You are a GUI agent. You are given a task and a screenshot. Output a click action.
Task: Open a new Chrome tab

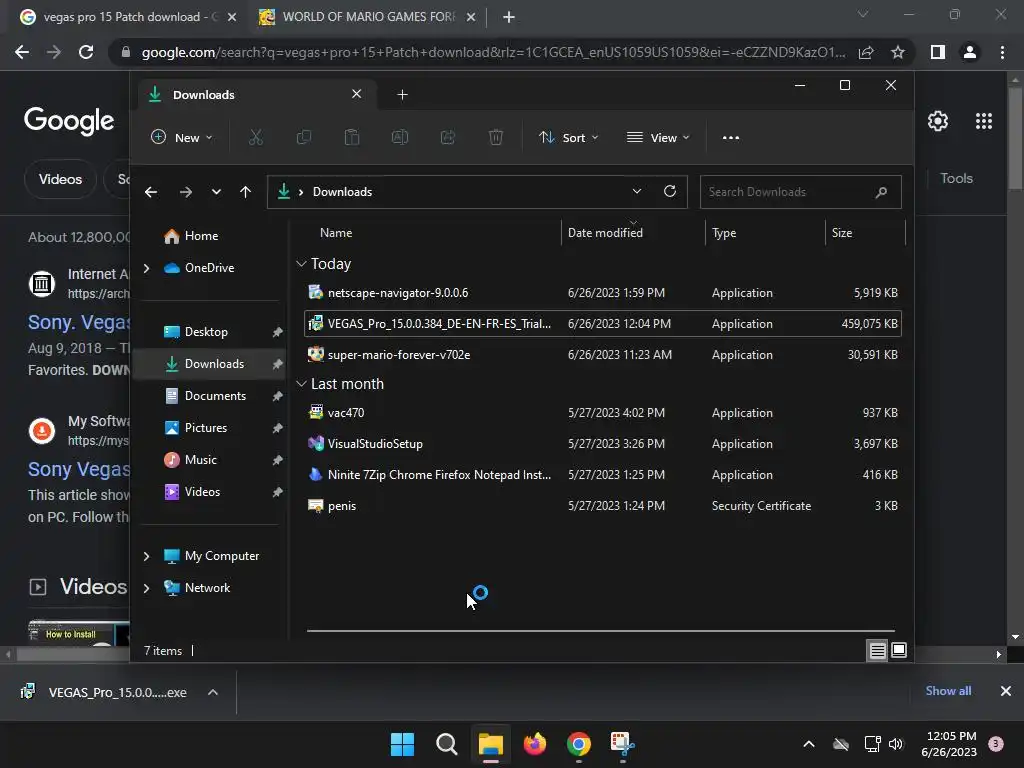509,17
